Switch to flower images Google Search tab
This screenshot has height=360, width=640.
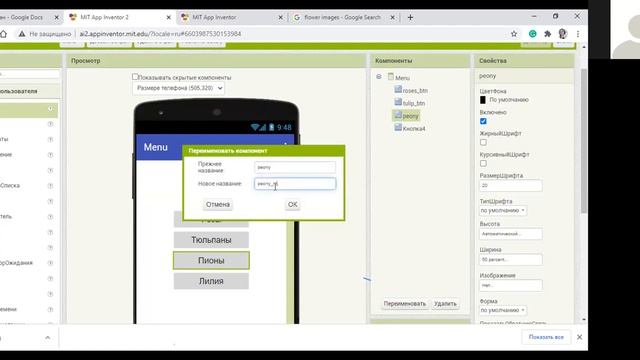tap(342, 17)
